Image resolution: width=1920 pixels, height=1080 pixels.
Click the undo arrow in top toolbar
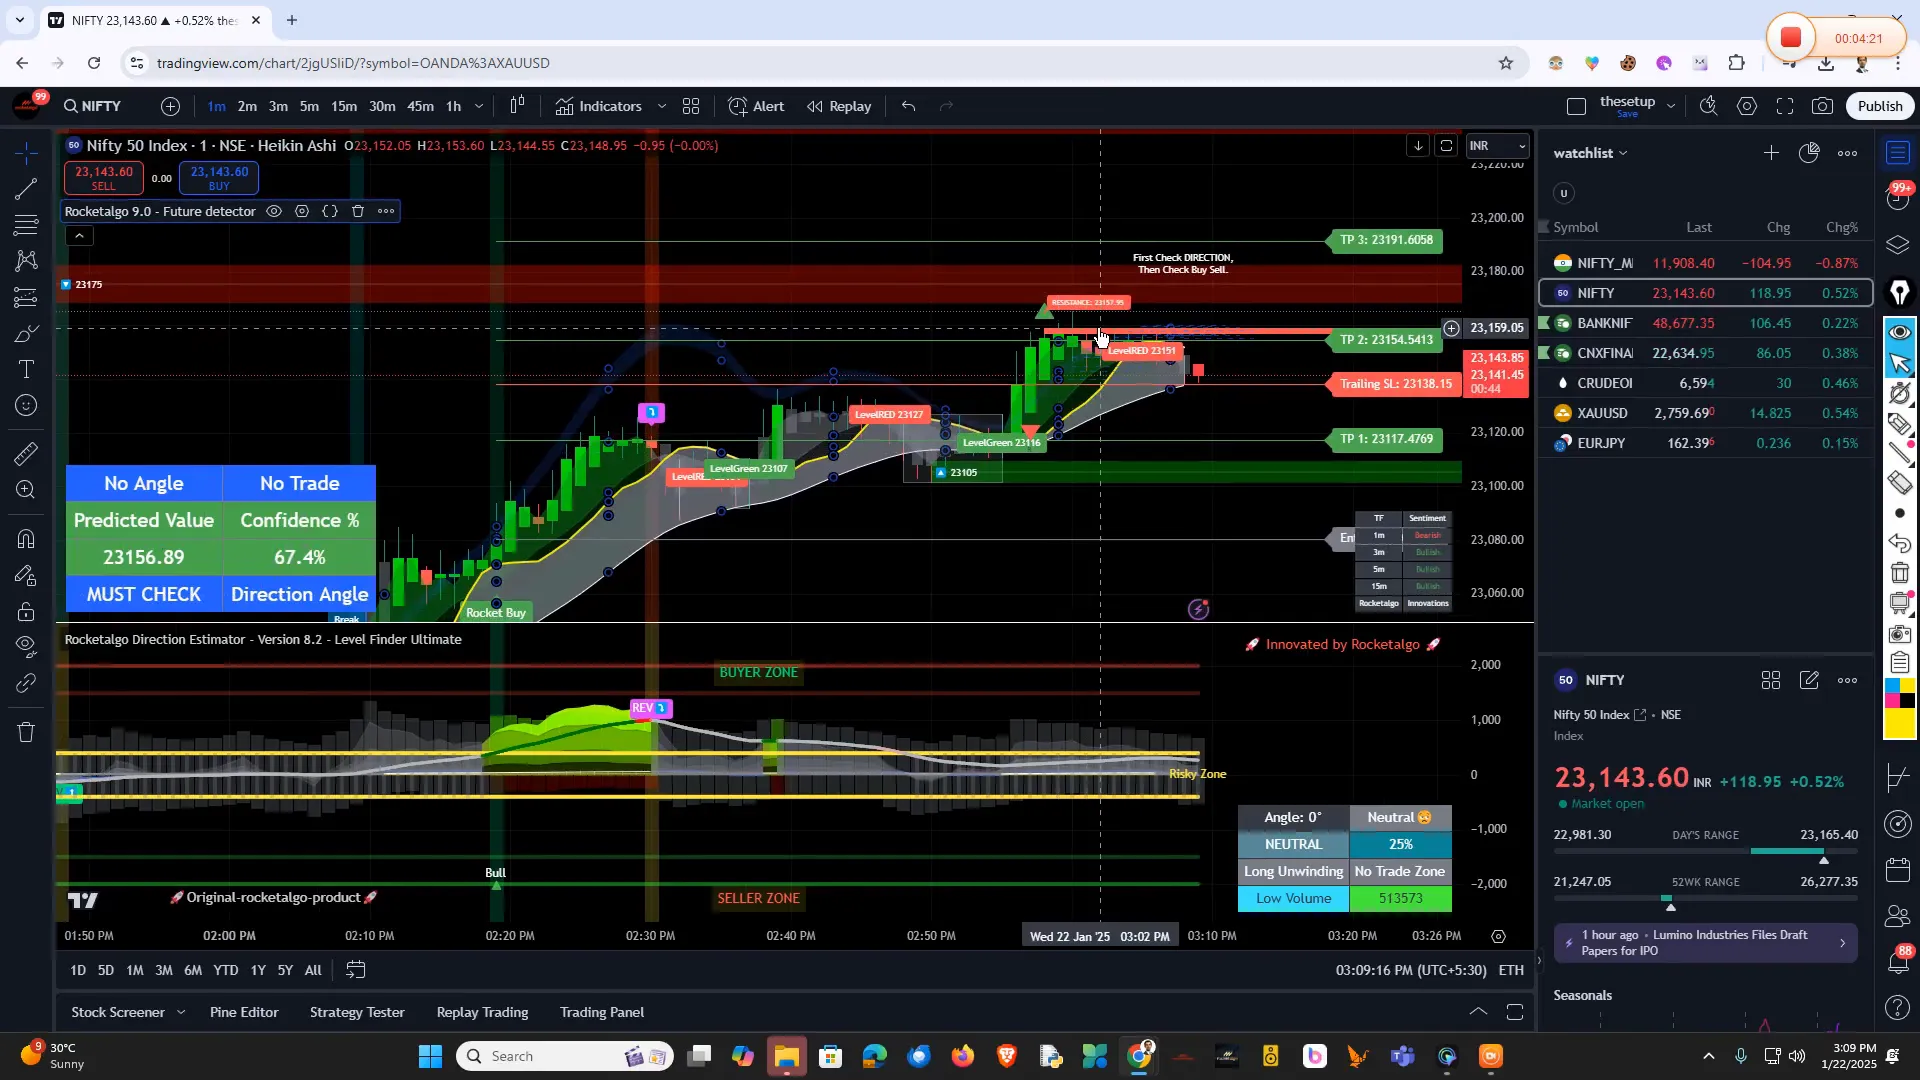[908, 106]
